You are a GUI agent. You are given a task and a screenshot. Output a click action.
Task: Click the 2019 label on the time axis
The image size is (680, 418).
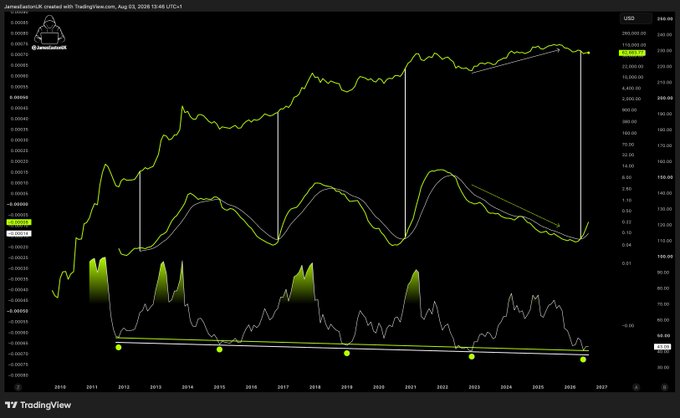(x=347, y=387)
